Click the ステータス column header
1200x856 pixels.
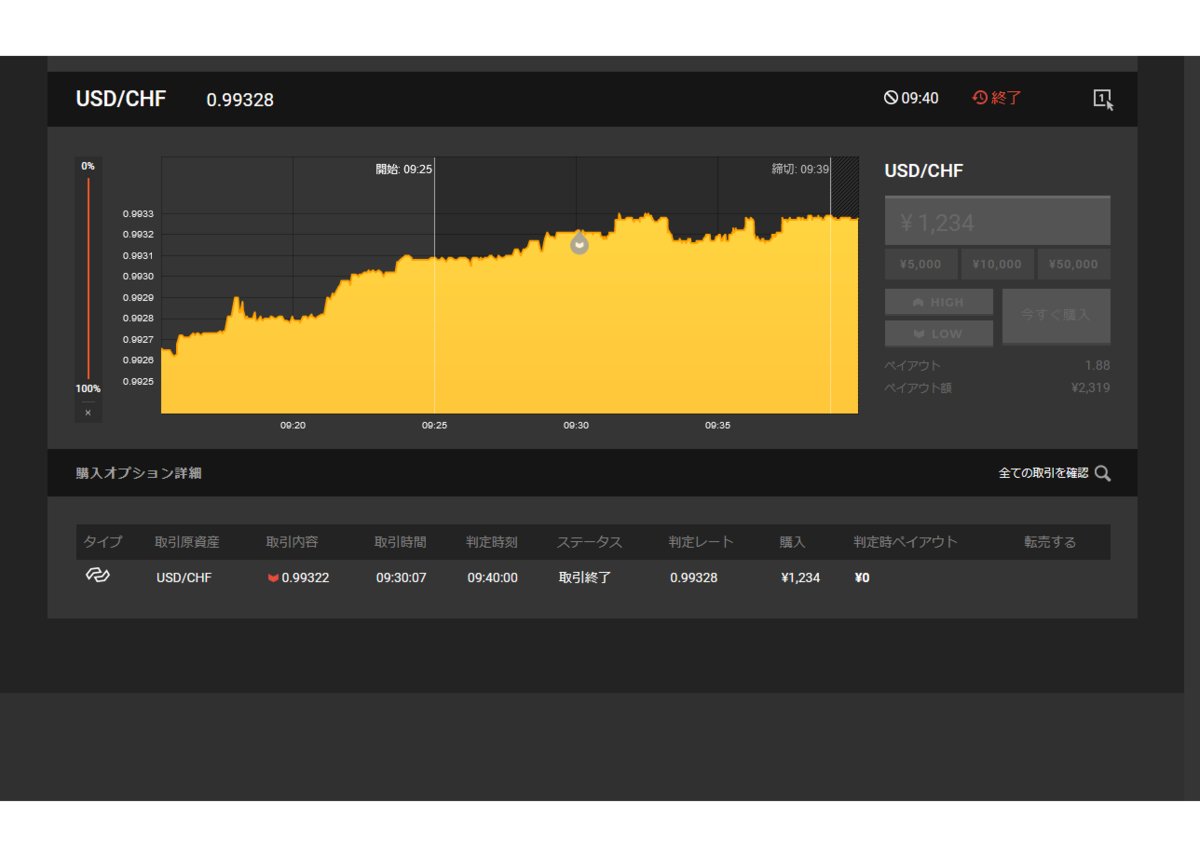pyautogui.click(x=590, y=542)
